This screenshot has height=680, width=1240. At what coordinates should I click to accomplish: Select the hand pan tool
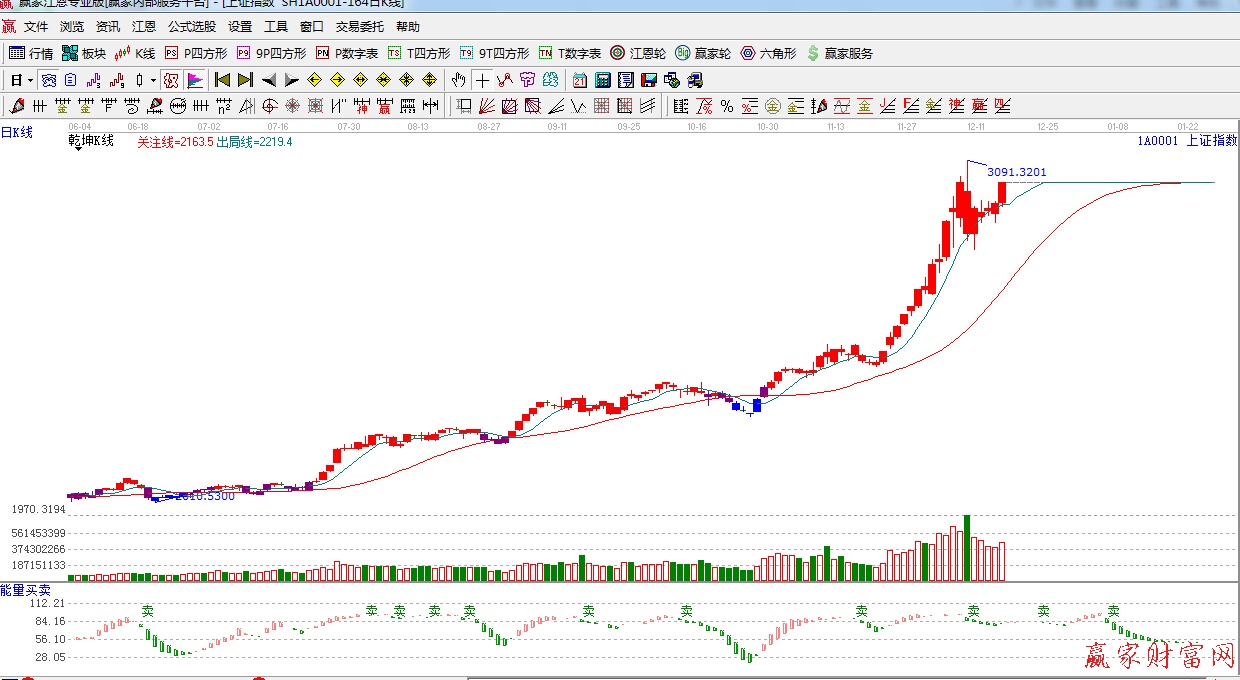458,80
